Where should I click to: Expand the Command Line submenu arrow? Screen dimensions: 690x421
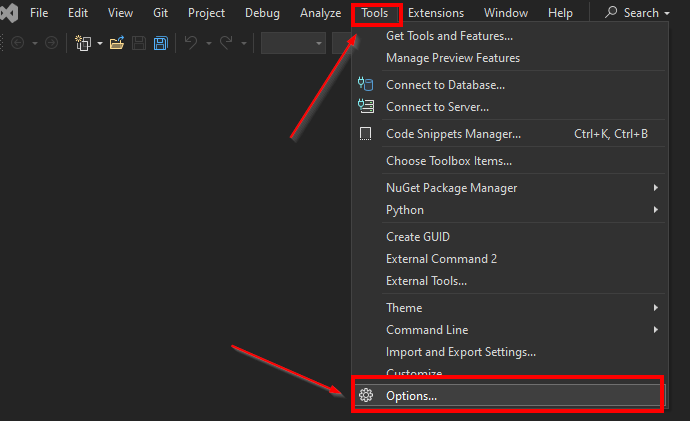[x=656, y=329]
